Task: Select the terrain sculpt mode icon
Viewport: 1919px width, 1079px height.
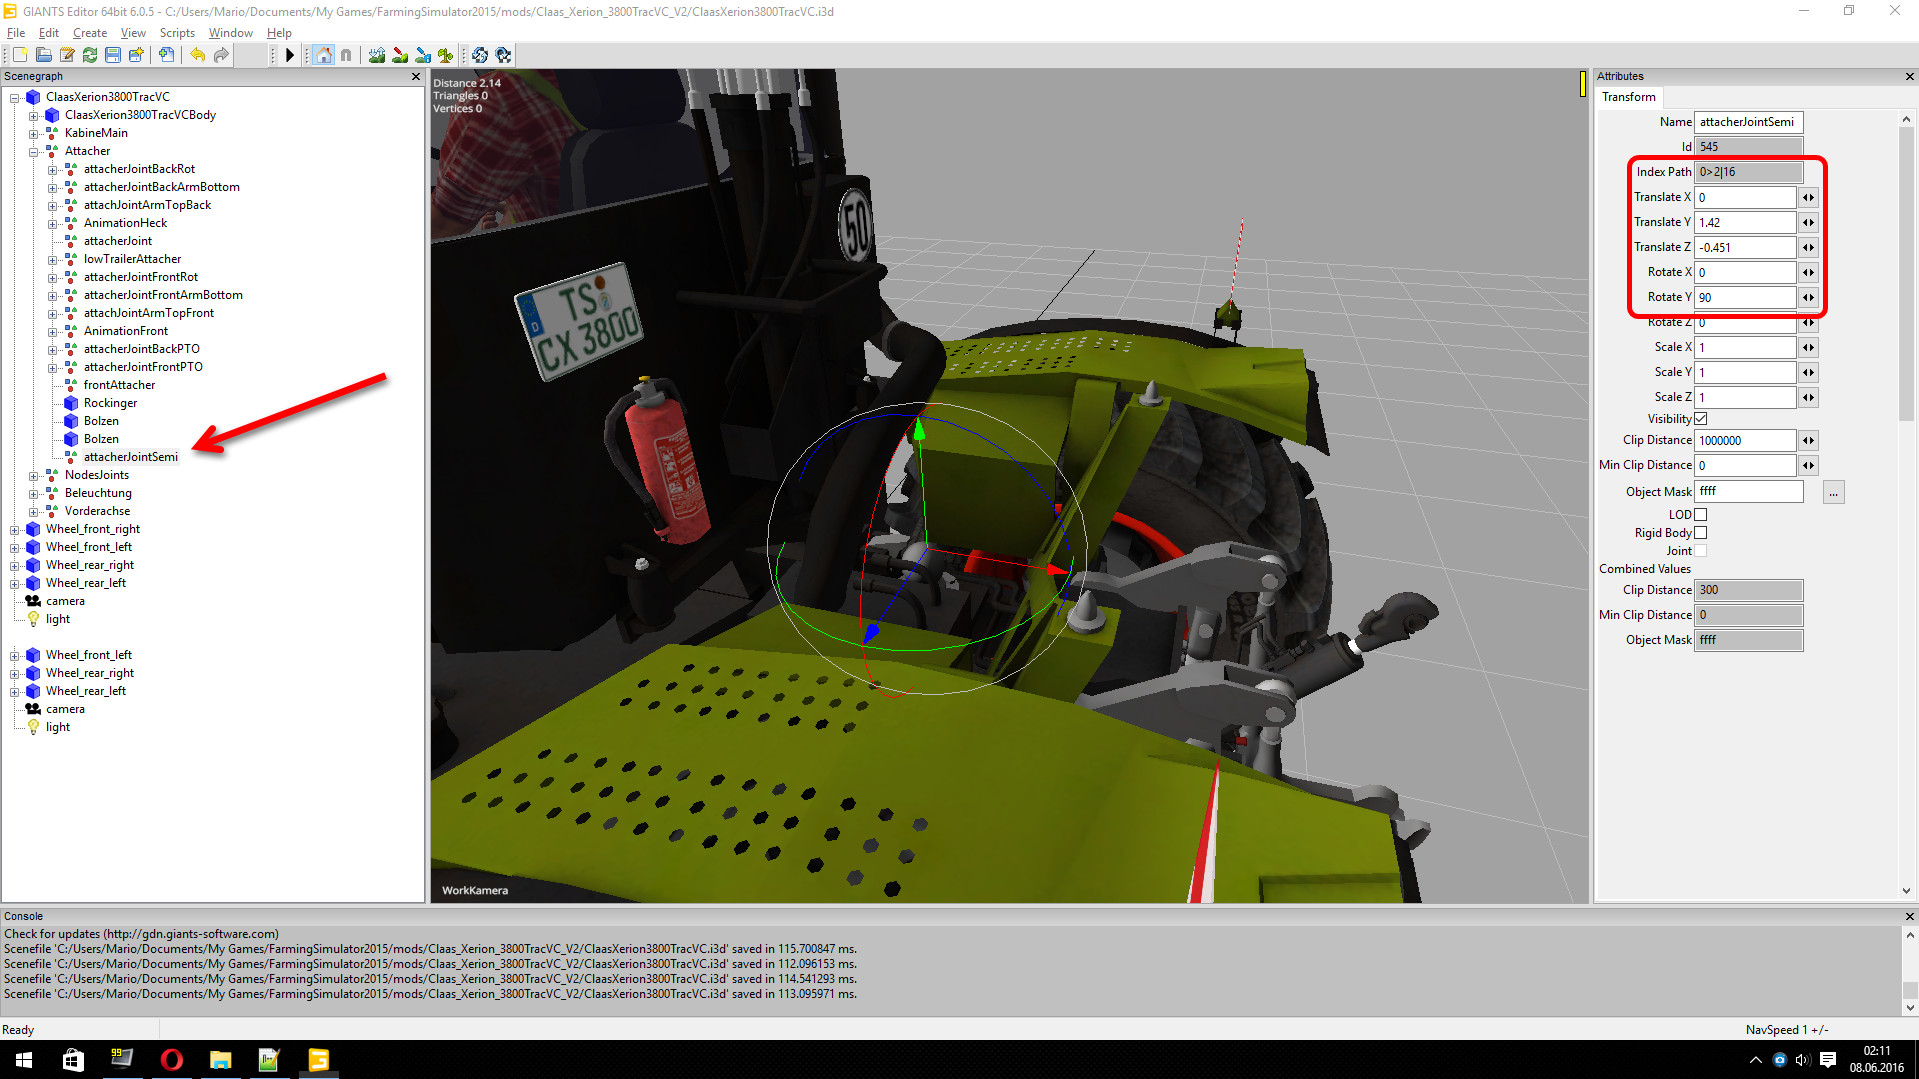Action: (377, 55)
